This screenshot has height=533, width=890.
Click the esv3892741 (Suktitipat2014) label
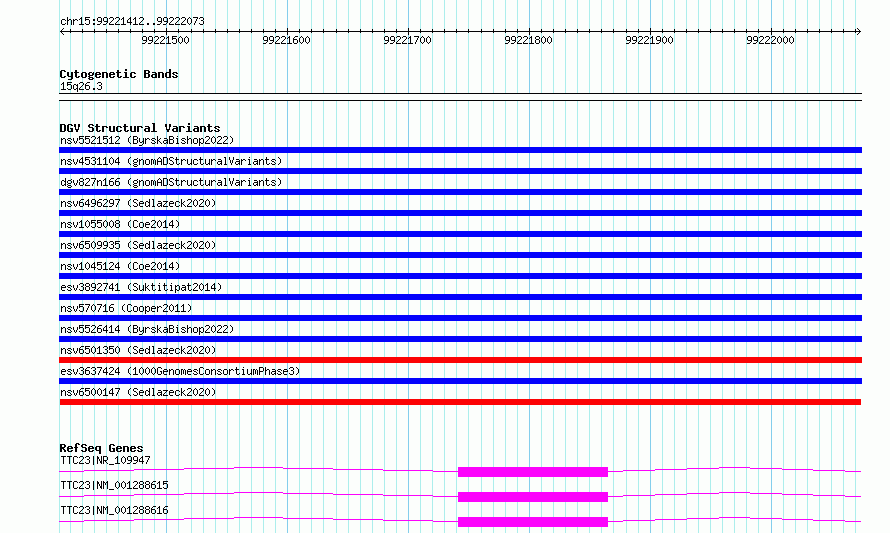[141, 287]
